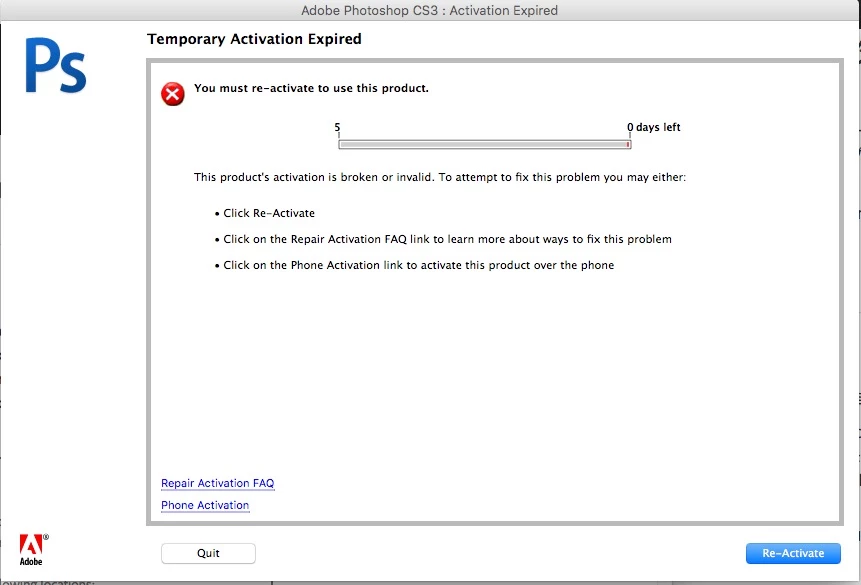This screenshot has height=585, width=861.
Task: Click the '0 days left' label
Action: coord(653,127)
